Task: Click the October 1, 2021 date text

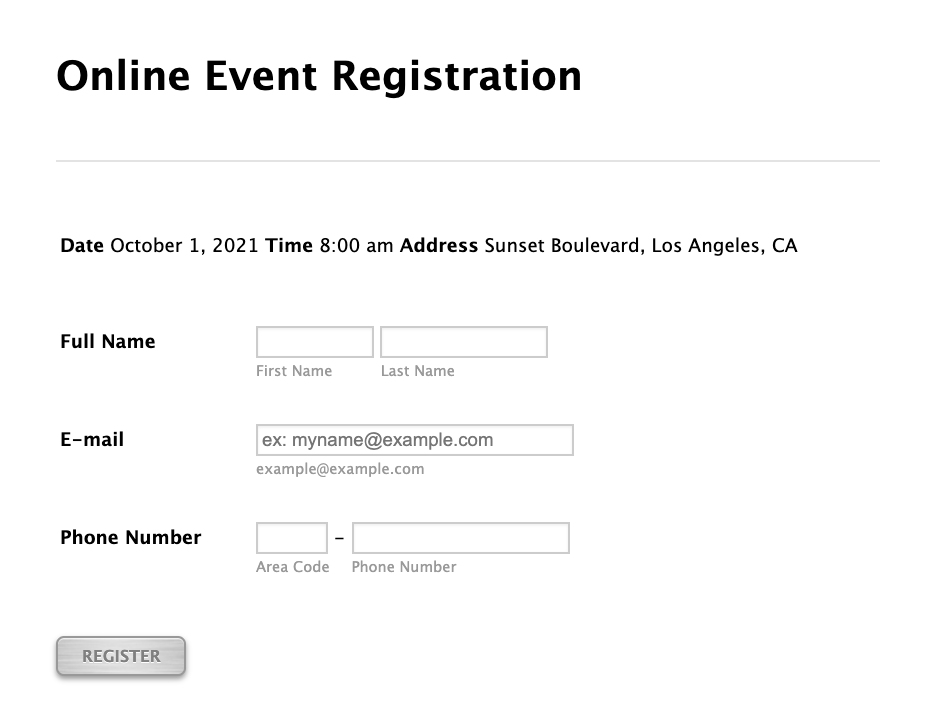Action: (x=185, y=246)
